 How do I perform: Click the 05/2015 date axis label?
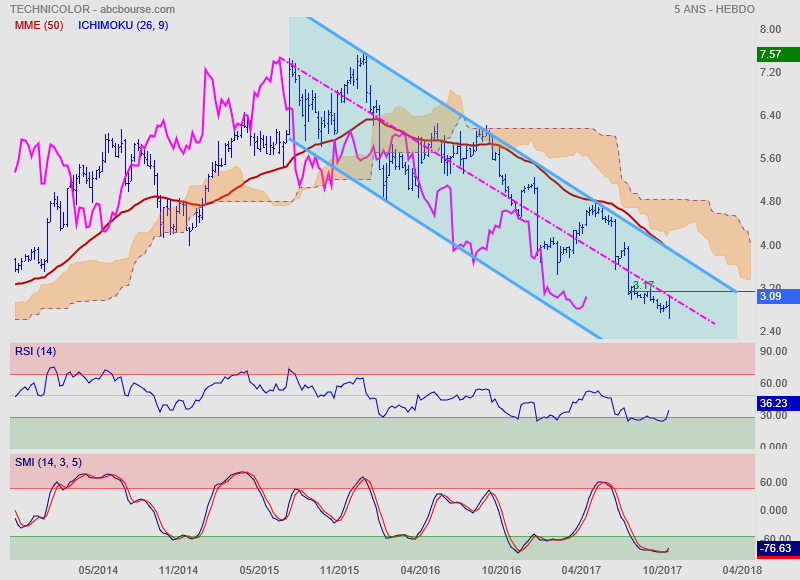point(259,570)
